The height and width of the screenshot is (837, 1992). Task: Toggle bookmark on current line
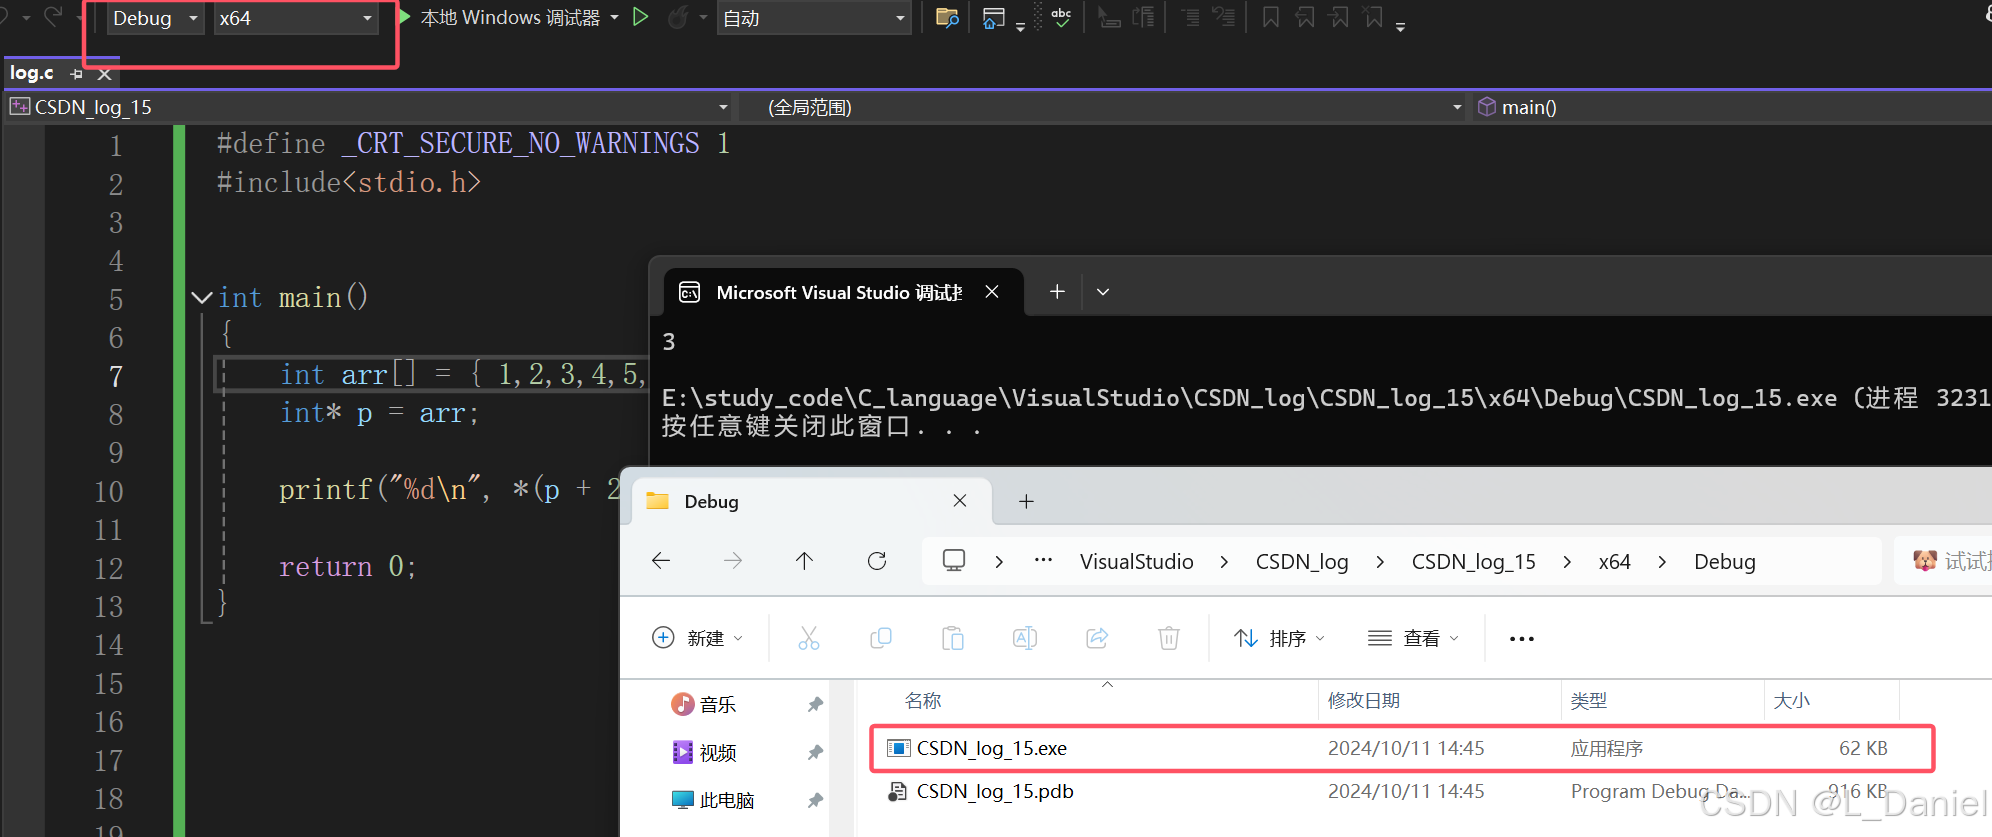tap(1271, 18)
